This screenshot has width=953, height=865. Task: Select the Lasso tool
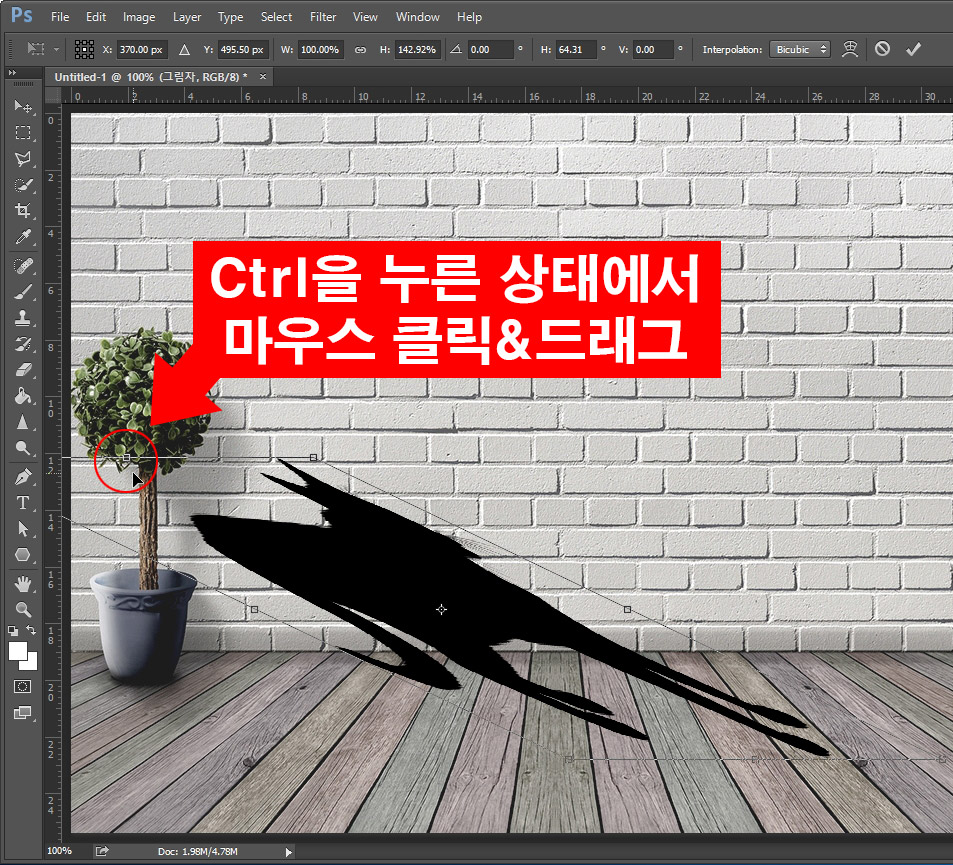(x=23, y=158)
